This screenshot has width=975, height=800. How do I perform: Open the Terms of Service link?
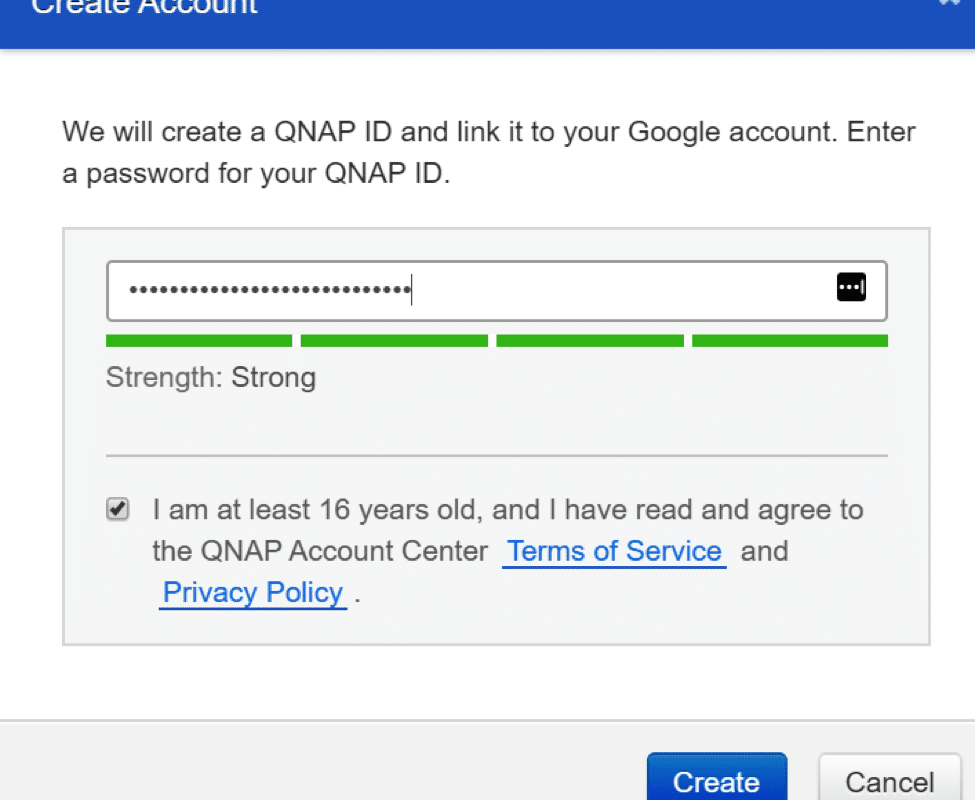pyautogui.click(x=614, y=551)
